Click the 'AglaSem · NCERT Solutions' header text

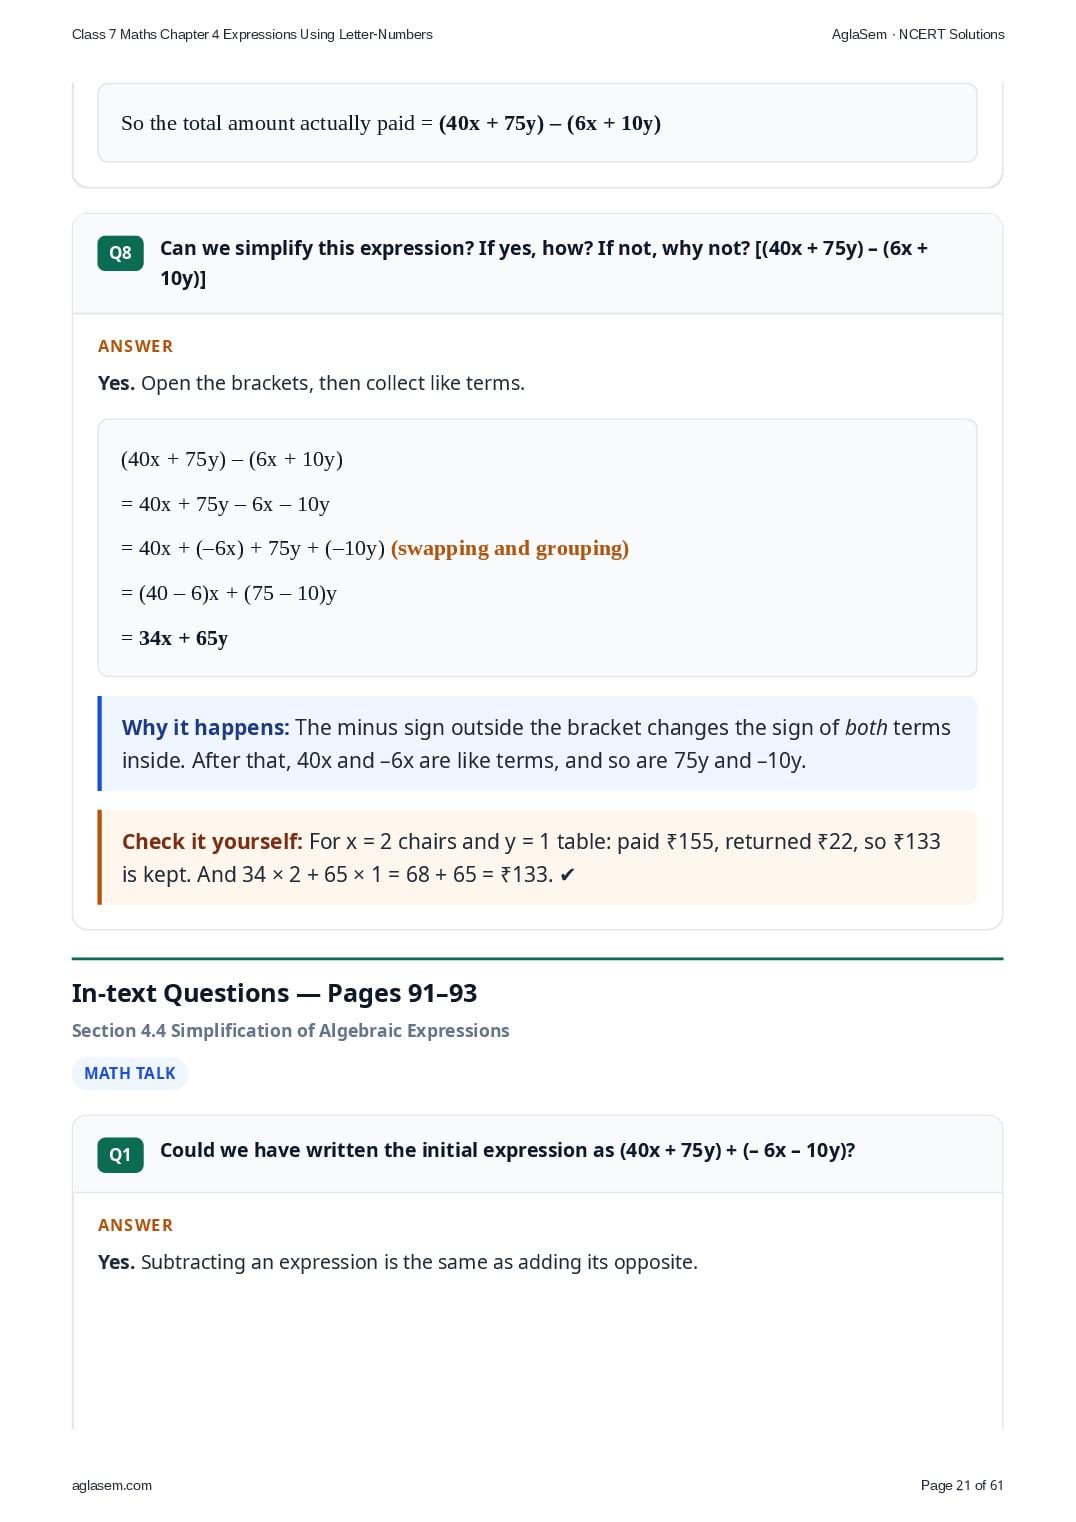click(x=918, y=34)
